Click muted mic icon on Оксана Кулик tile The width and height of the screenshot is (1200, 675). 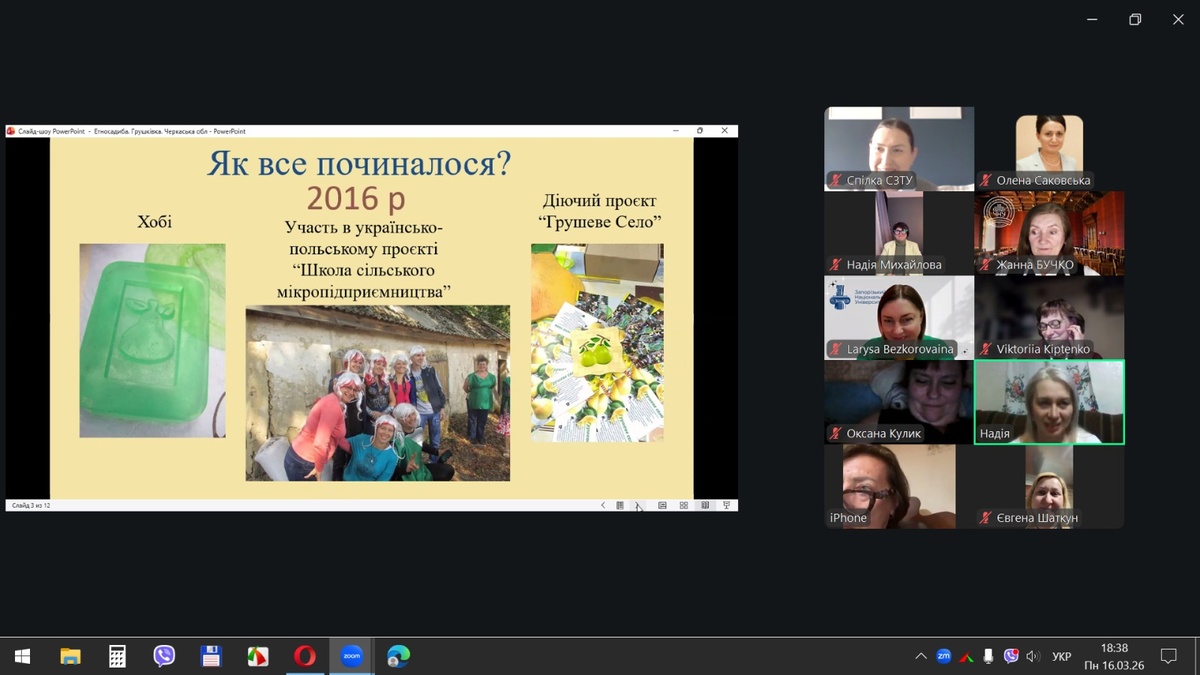pyautogui.click(x=835, y=434)
